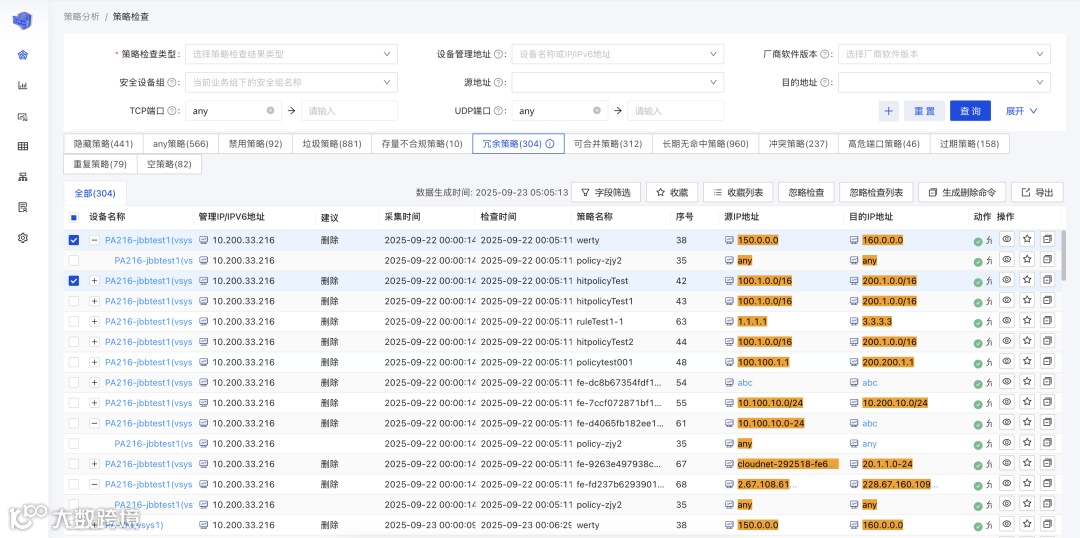
Task: Click help icon next to UDP端口
Action: tap(497, 110)
